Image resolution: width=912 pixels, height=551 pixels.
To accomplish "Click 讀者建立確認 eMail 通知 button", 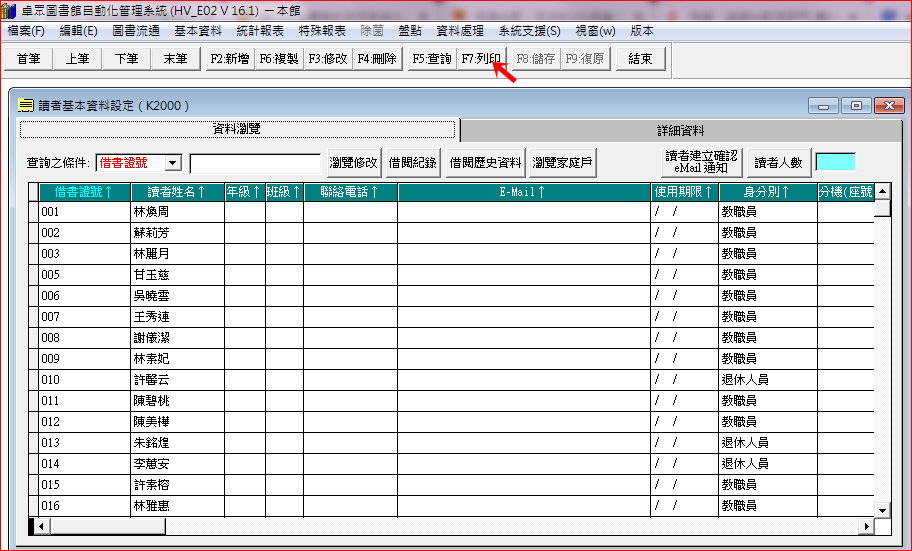I will point(701,162).
